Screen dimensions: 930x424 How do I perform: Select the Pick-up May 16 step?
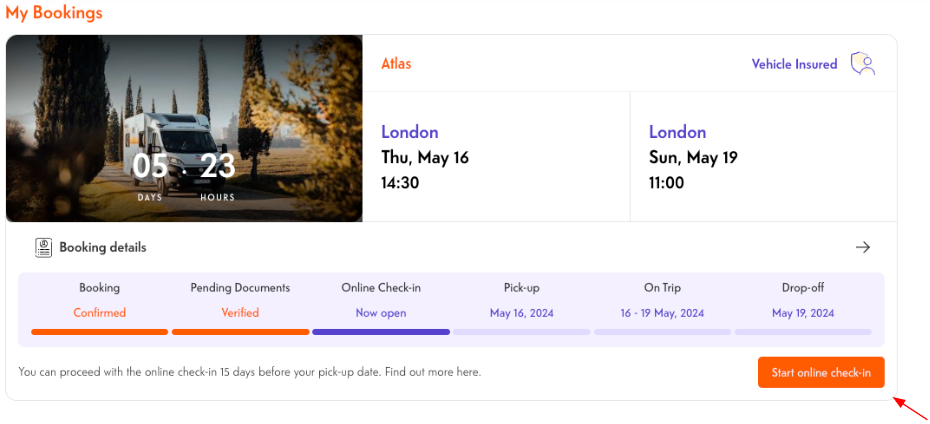pos(521,300)
